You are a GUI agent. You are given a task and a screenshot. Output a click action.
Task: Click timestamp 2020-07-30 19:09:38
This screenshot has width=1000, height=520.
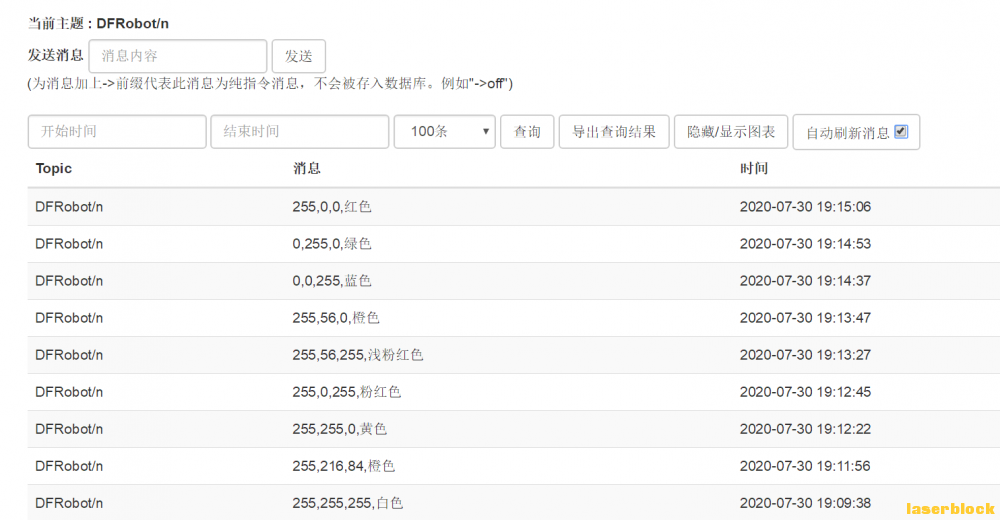805,503
